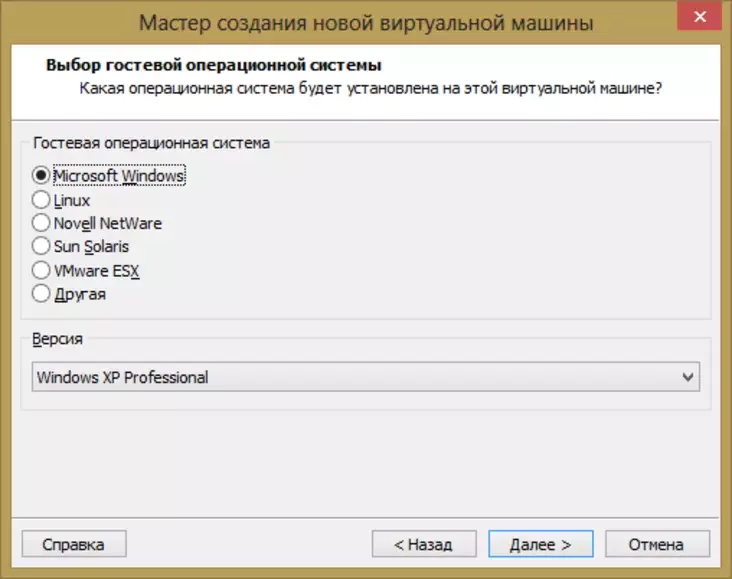Choose the Другая (Other) option
Image resolution: width=732 pixels, height=579 pixels.
click(41, 294)
